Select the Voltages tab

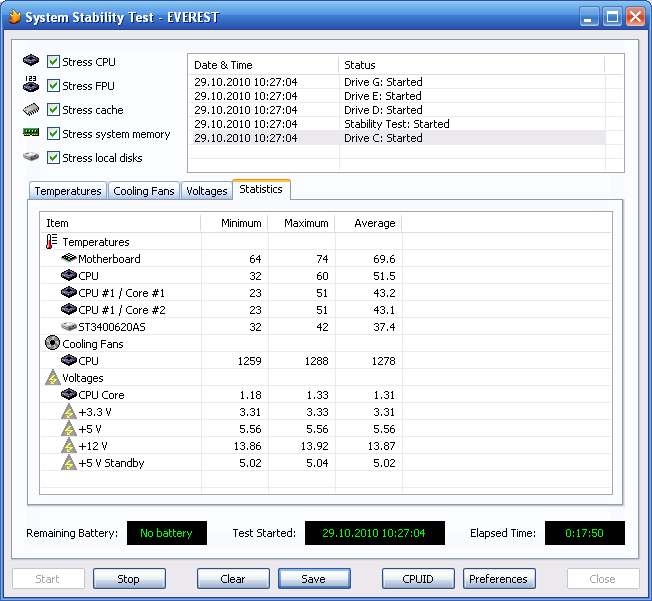[206, 191]
